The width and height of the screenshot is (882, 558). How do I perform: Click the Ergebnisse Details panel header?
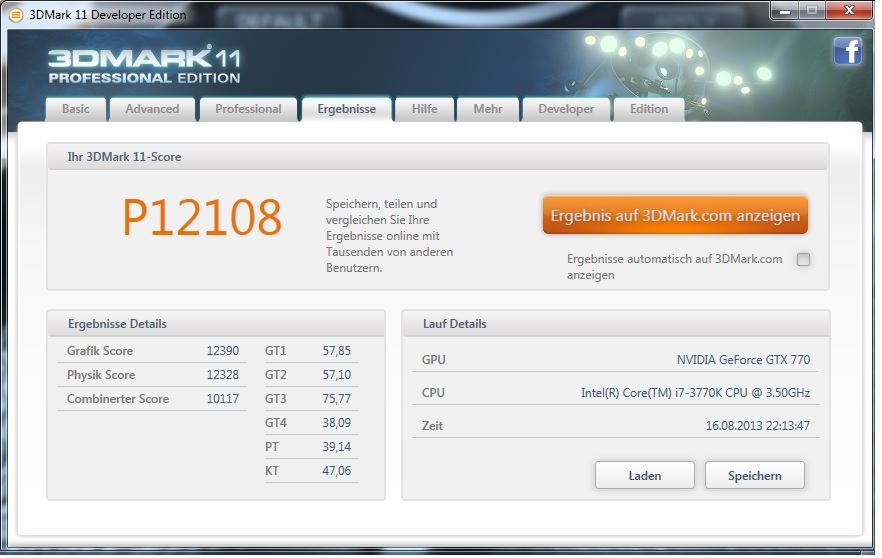216,324
